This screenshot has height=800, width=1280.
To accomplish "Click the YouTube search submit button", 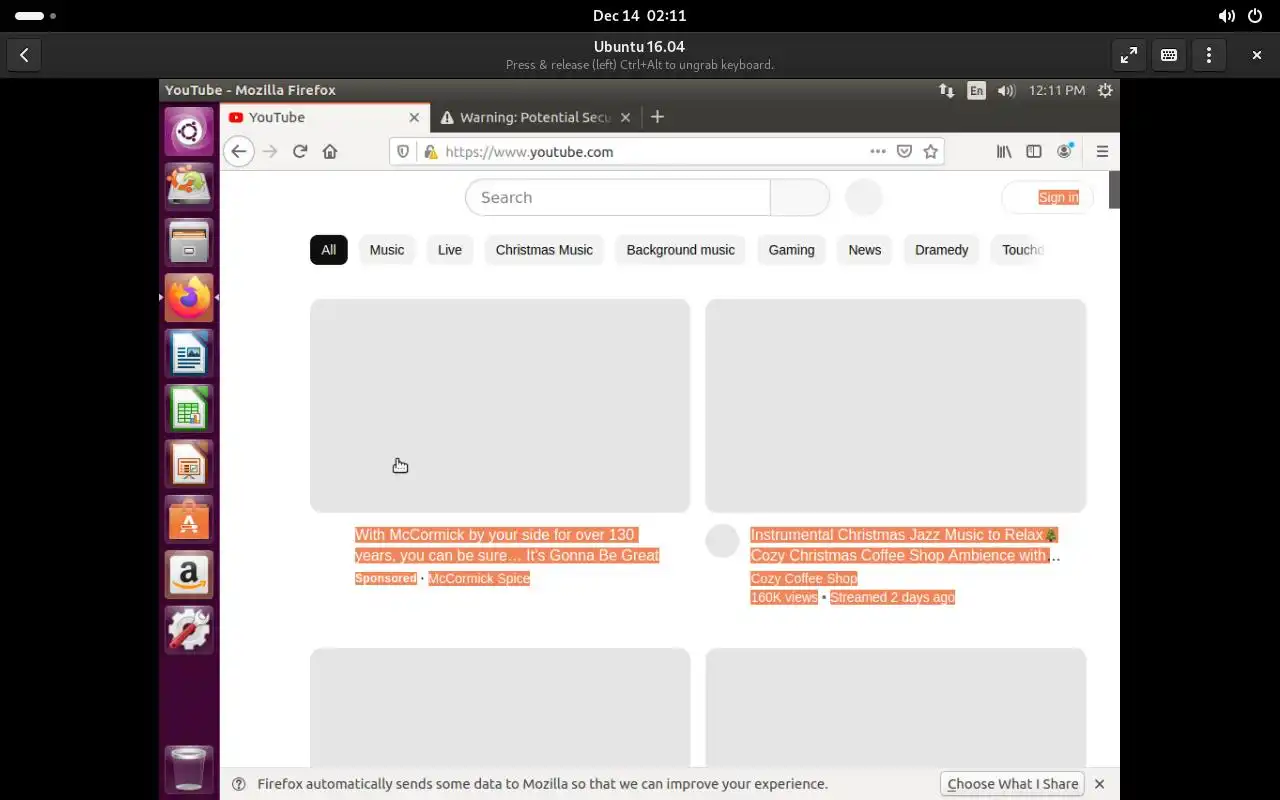I will click(x=800, y=198).
